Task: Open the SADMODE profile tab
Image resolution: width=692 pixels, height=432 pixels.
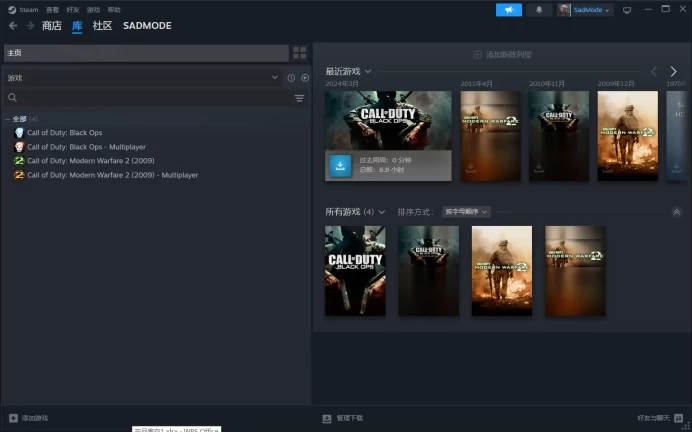Action: pyautogui.click(x=147, y=26)
